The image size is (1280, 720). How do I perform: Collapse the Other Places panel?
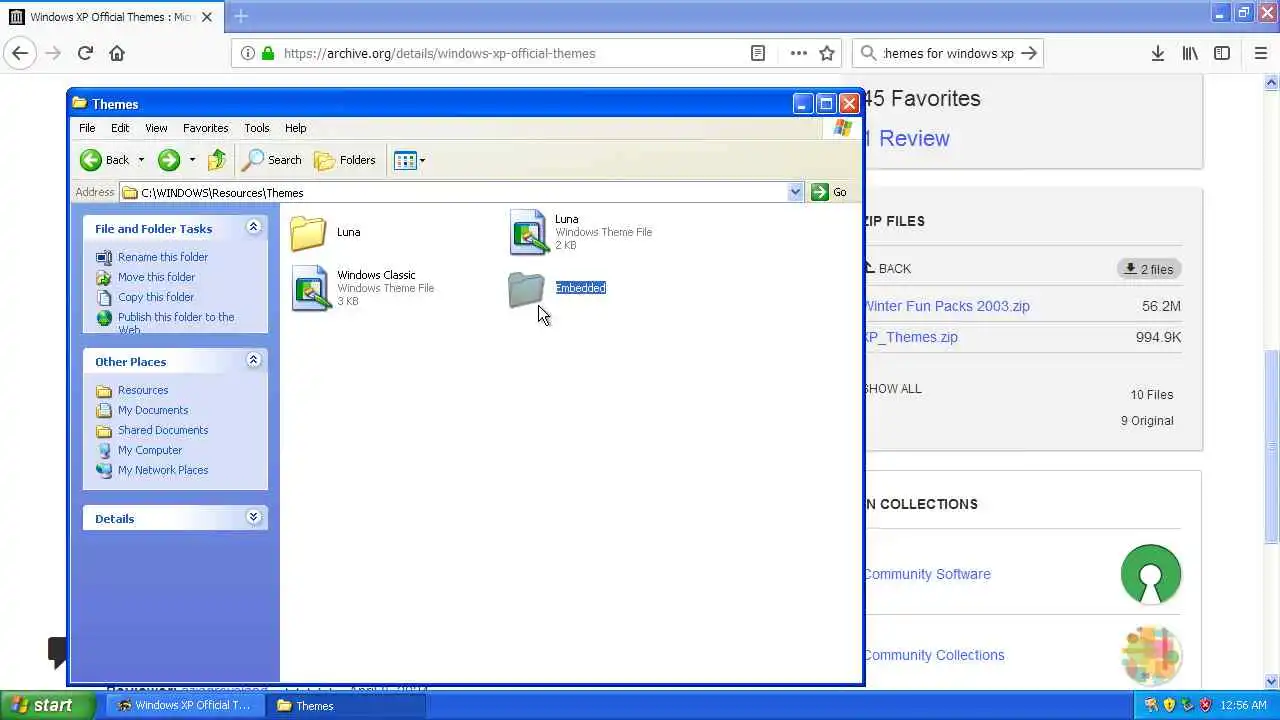pos(253,360)
